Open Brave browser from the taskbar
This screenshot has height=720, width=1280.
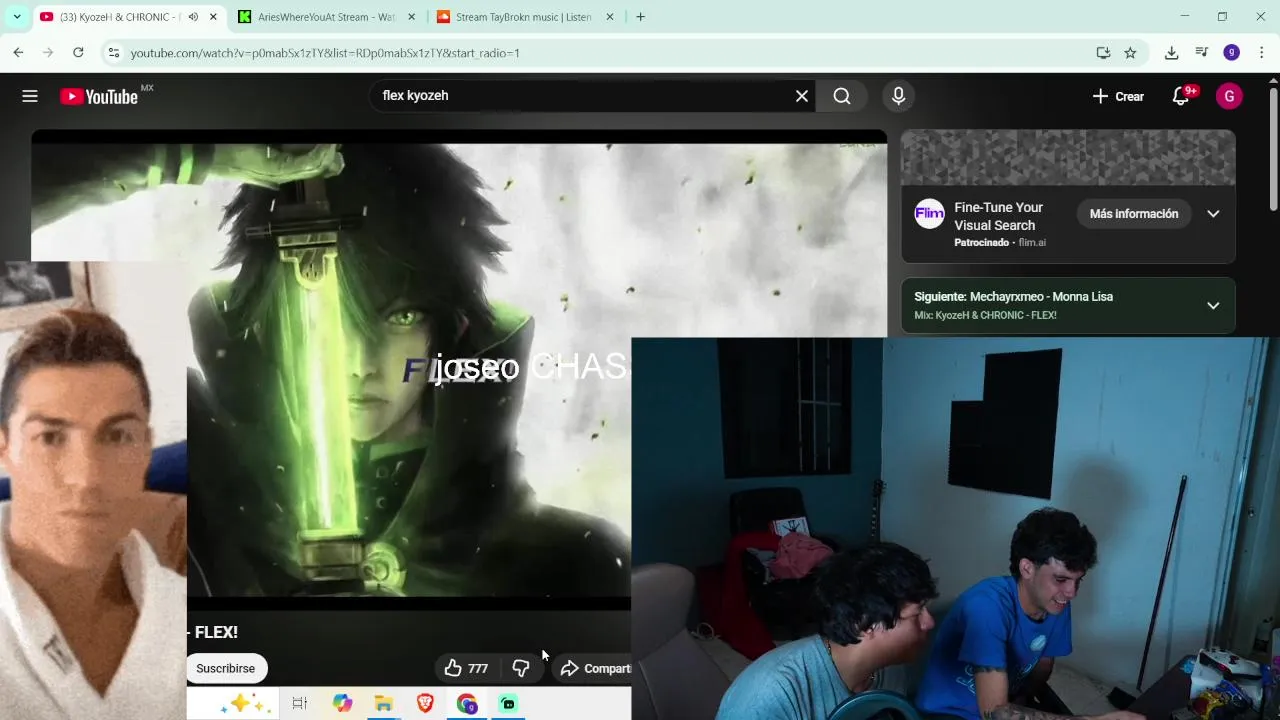click(425, 703)
